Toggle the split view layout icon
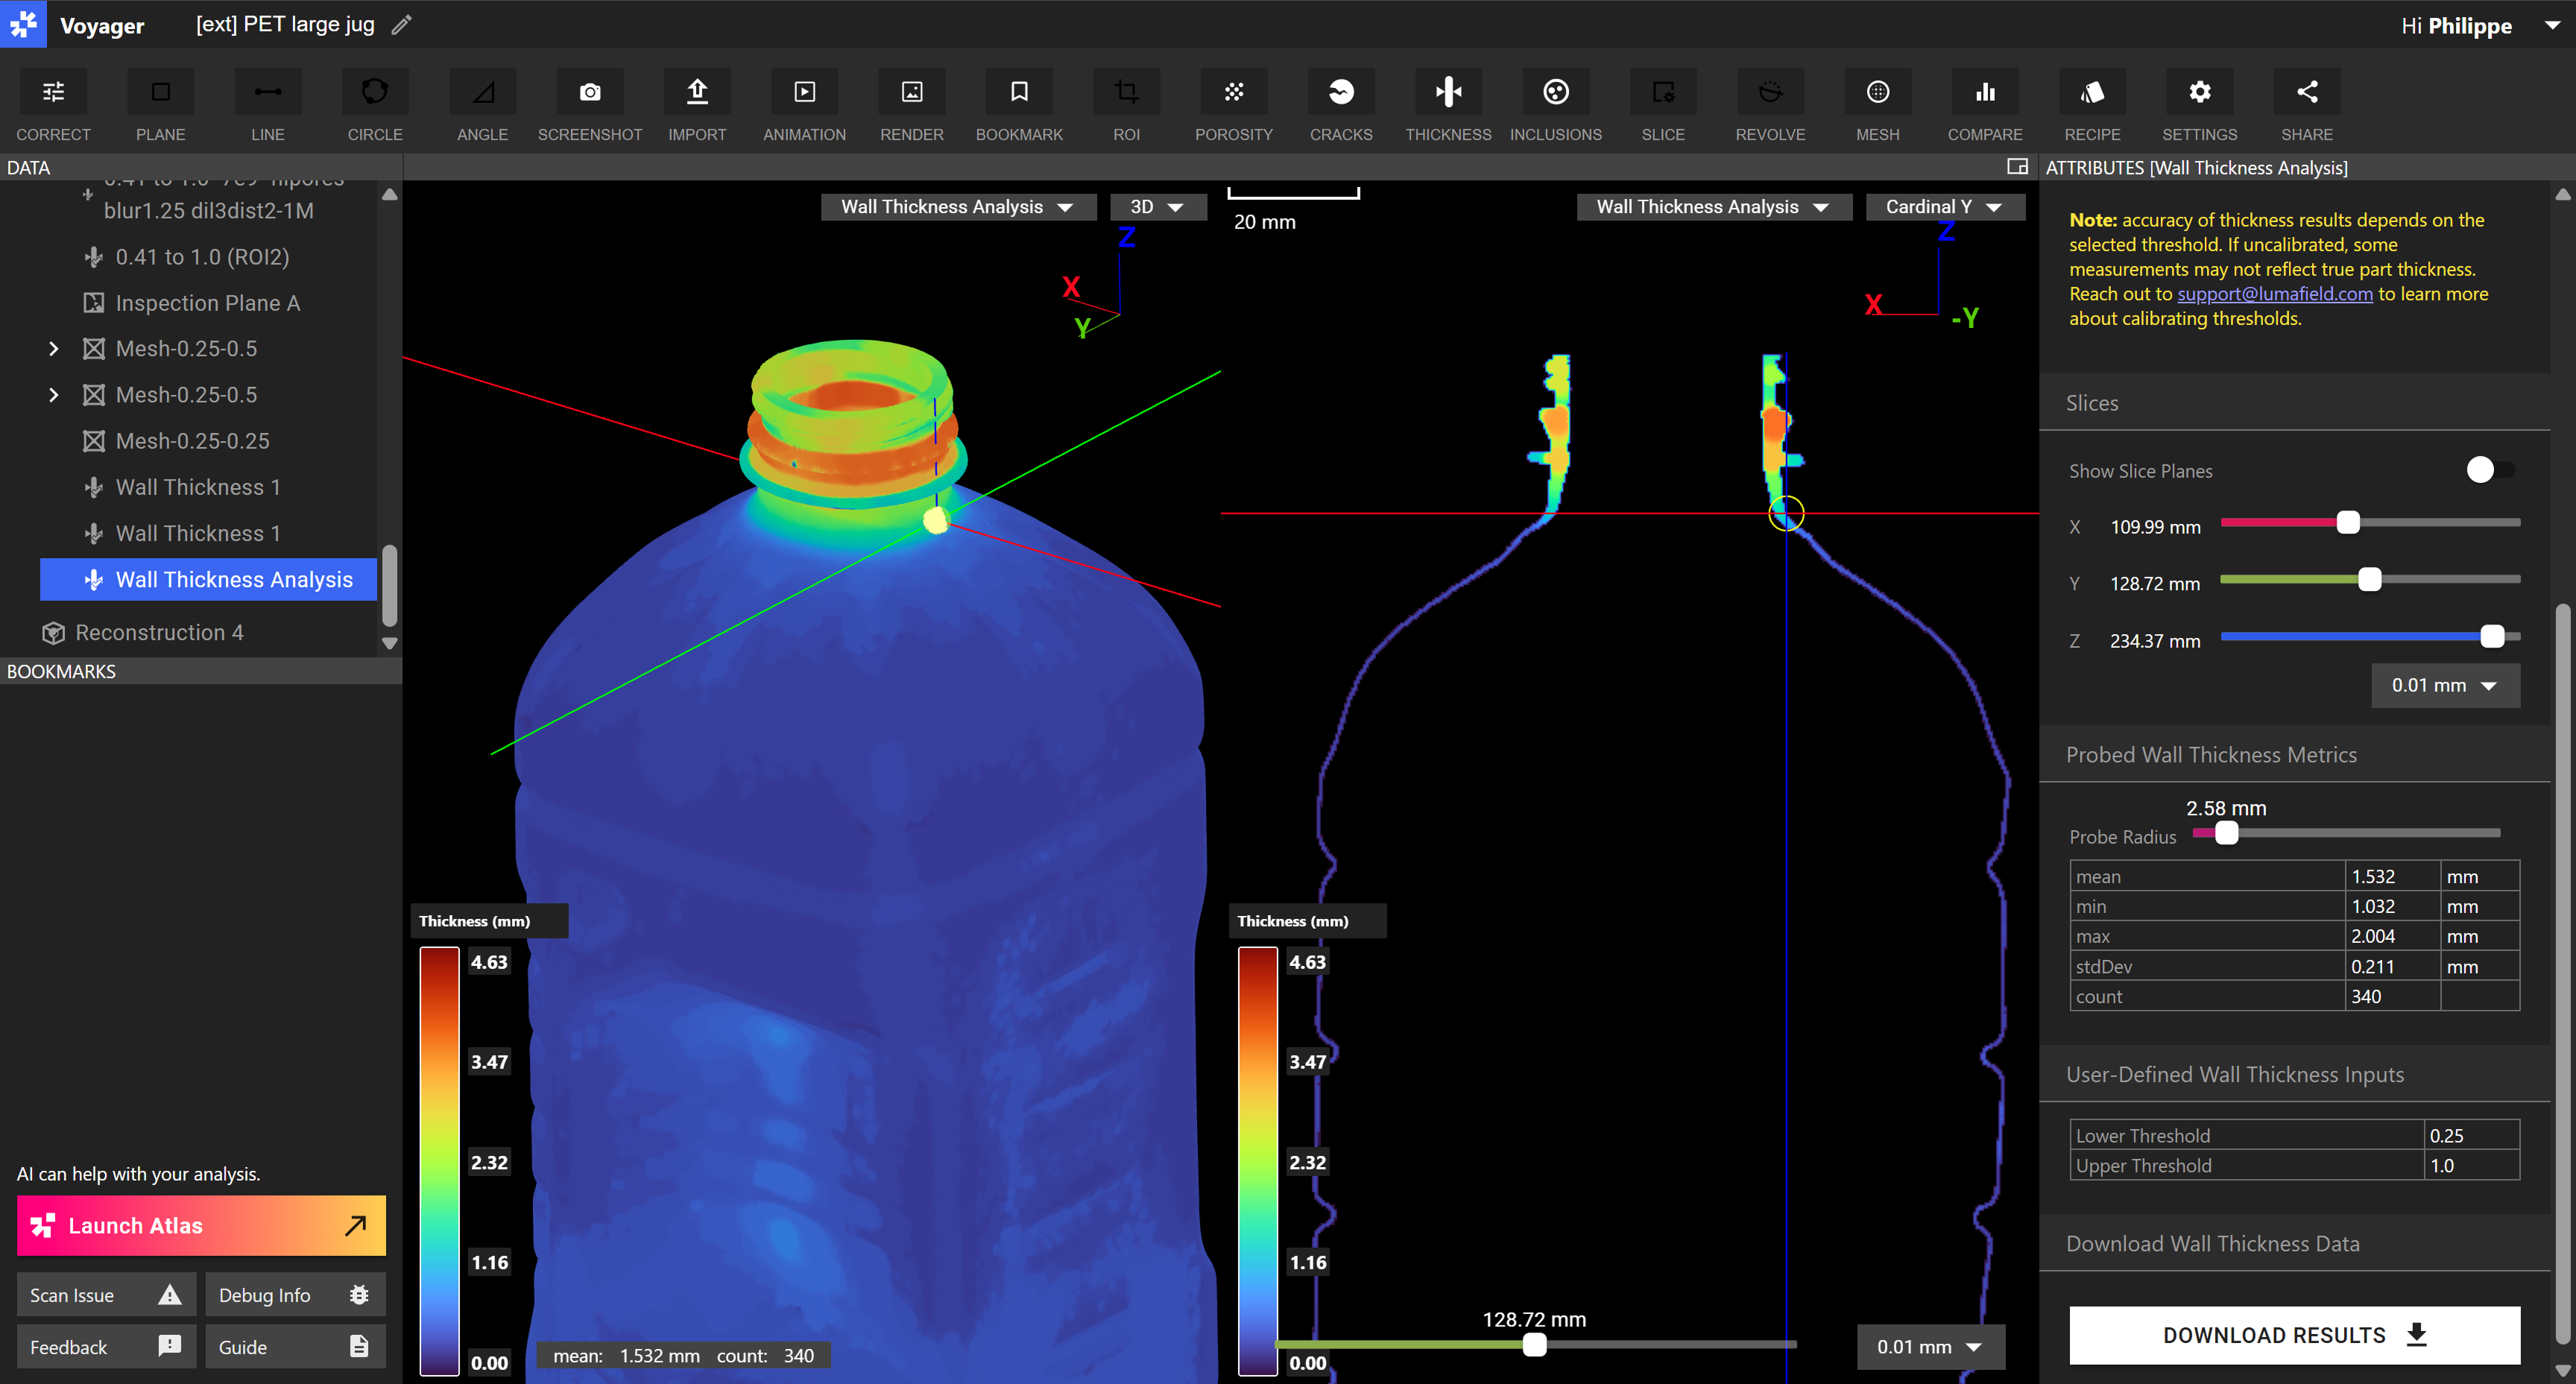The image size is (2576, 1384). click(x=2017, y=167)
